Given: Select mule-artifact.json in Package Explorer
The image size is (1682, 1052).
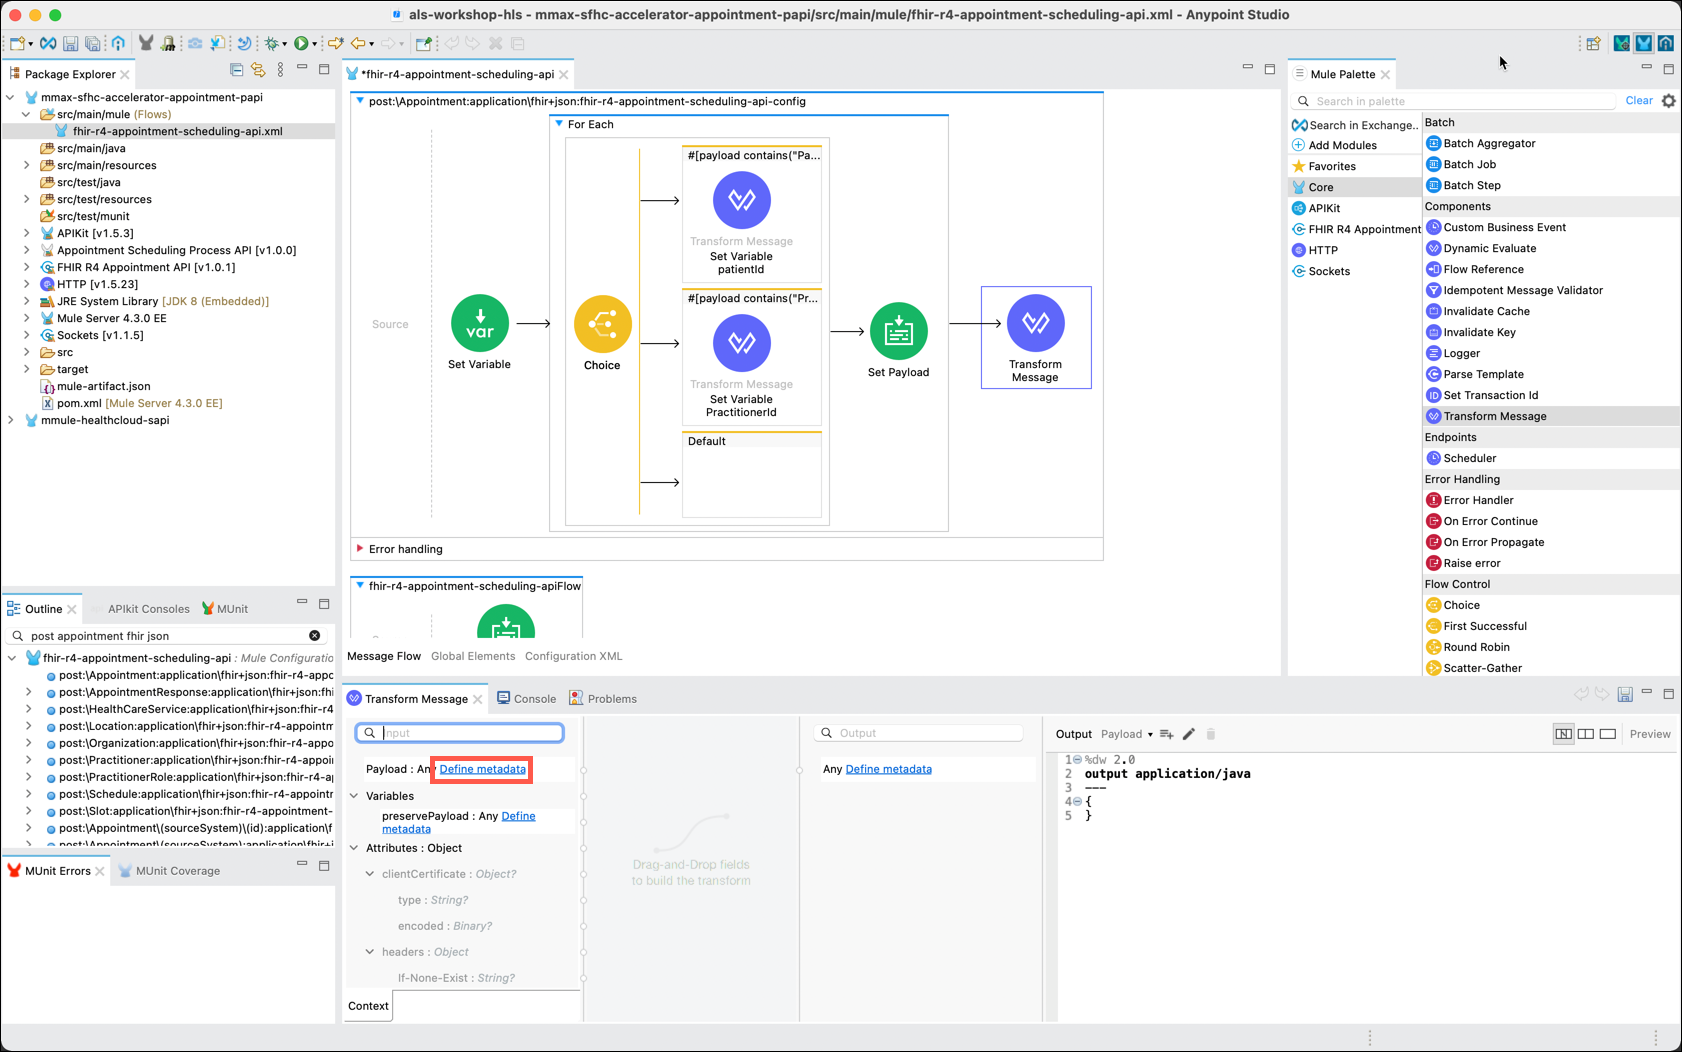Looking at the screenshot, I should point(95,386).
